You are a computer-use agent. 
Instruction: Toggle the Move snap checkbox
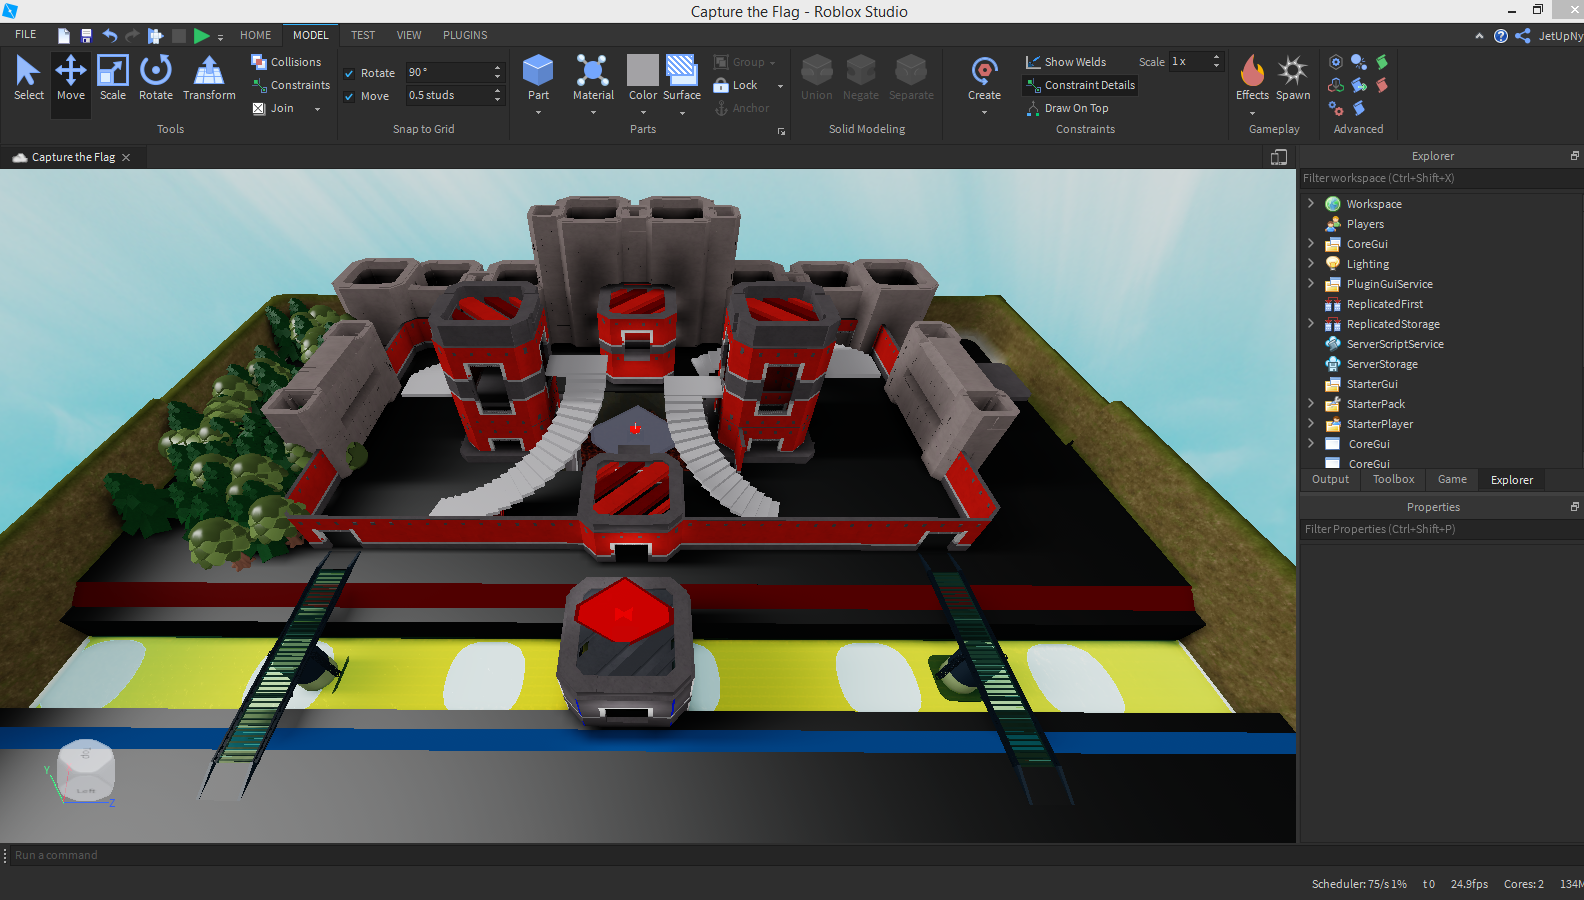tap(349, 96)
